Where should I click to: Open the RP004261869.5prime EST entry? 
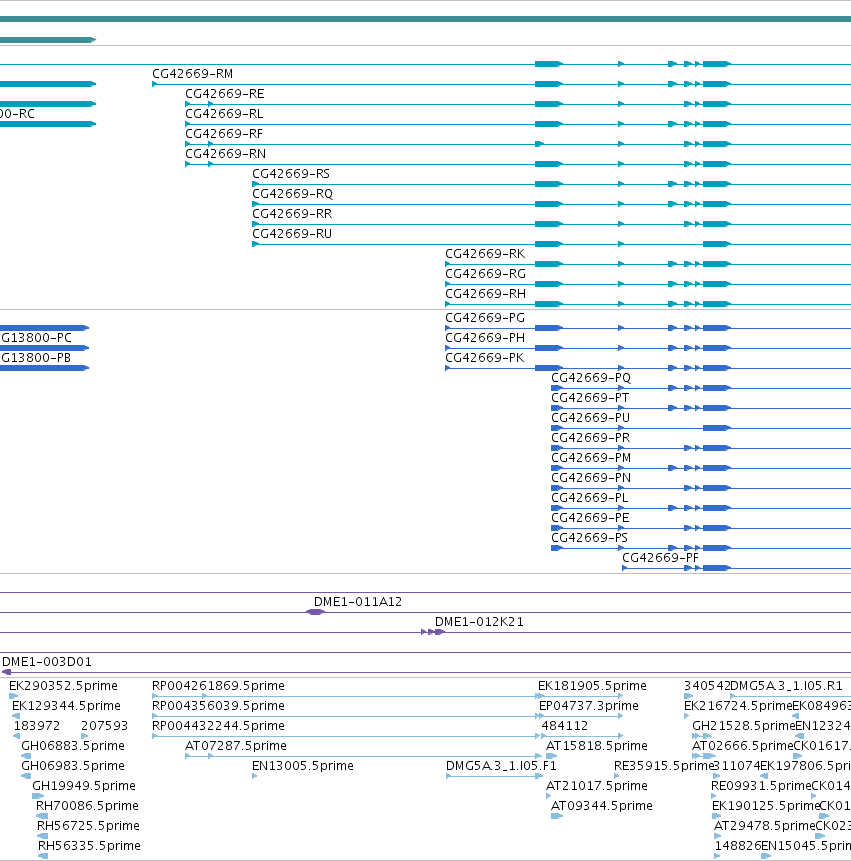(x=219, y=686)
